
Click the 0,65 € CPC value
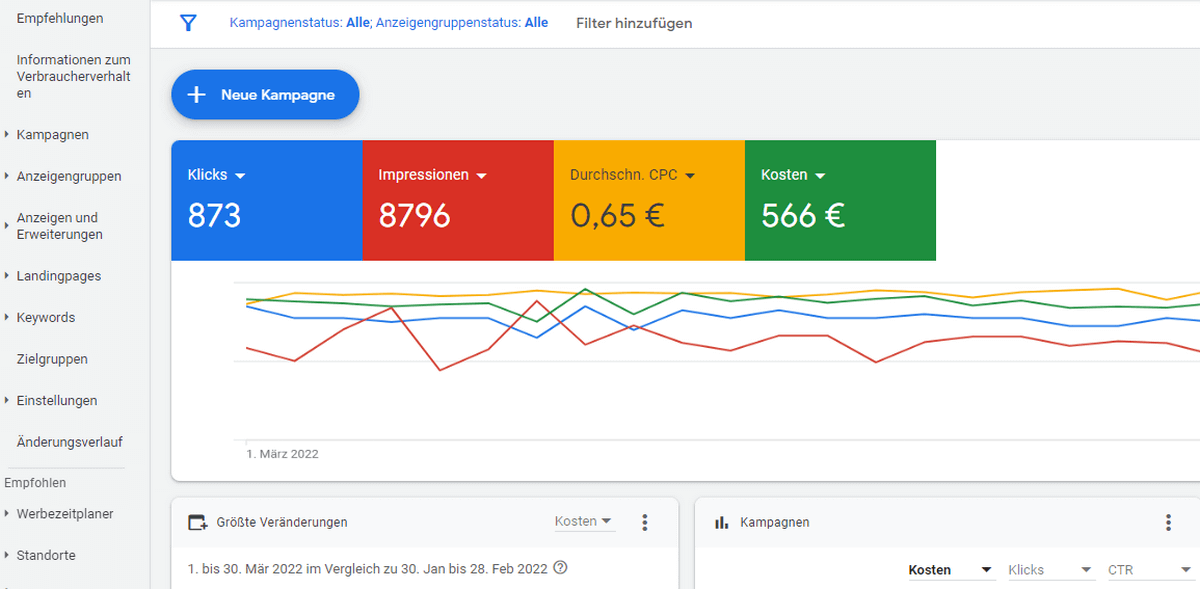point(617,215)
